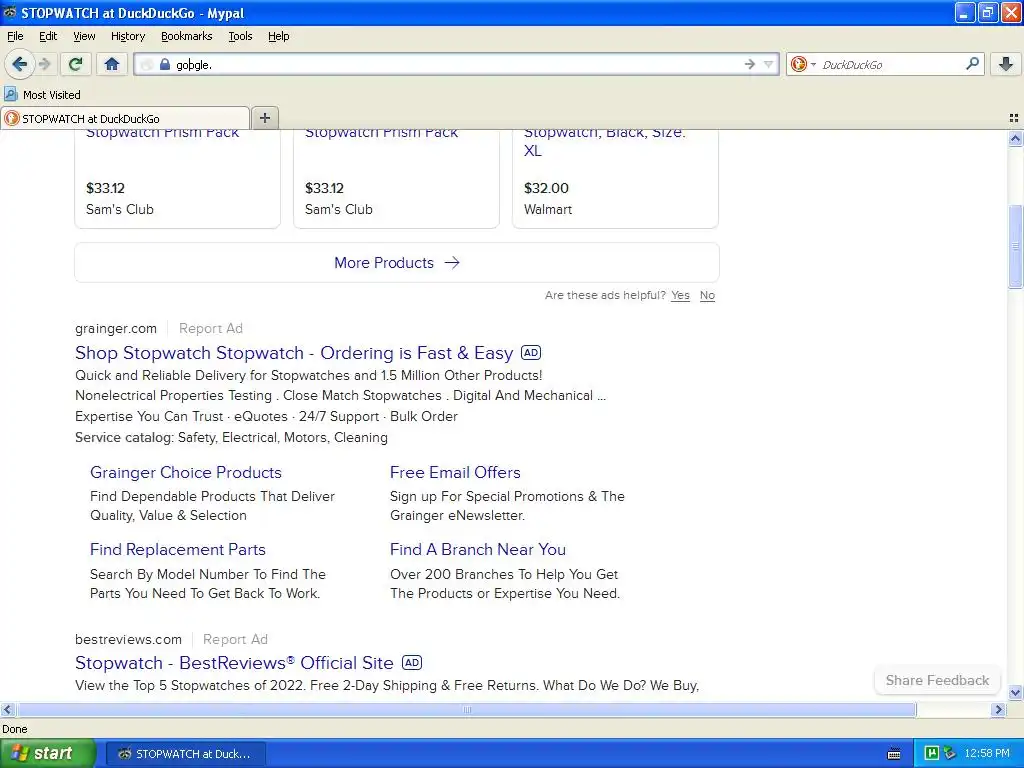
Task: Open the File menu
Action: [15, 36]
